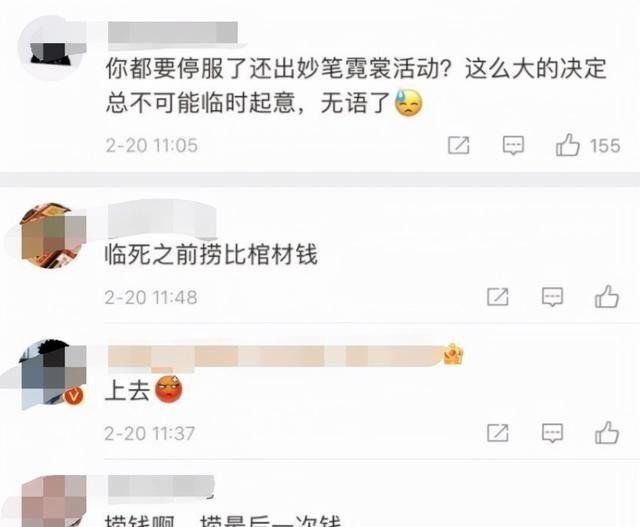Open the verified commenter's avatar with V badge
Image resolution: width=640 pixels, height=527 pixels.
(52, 374)
